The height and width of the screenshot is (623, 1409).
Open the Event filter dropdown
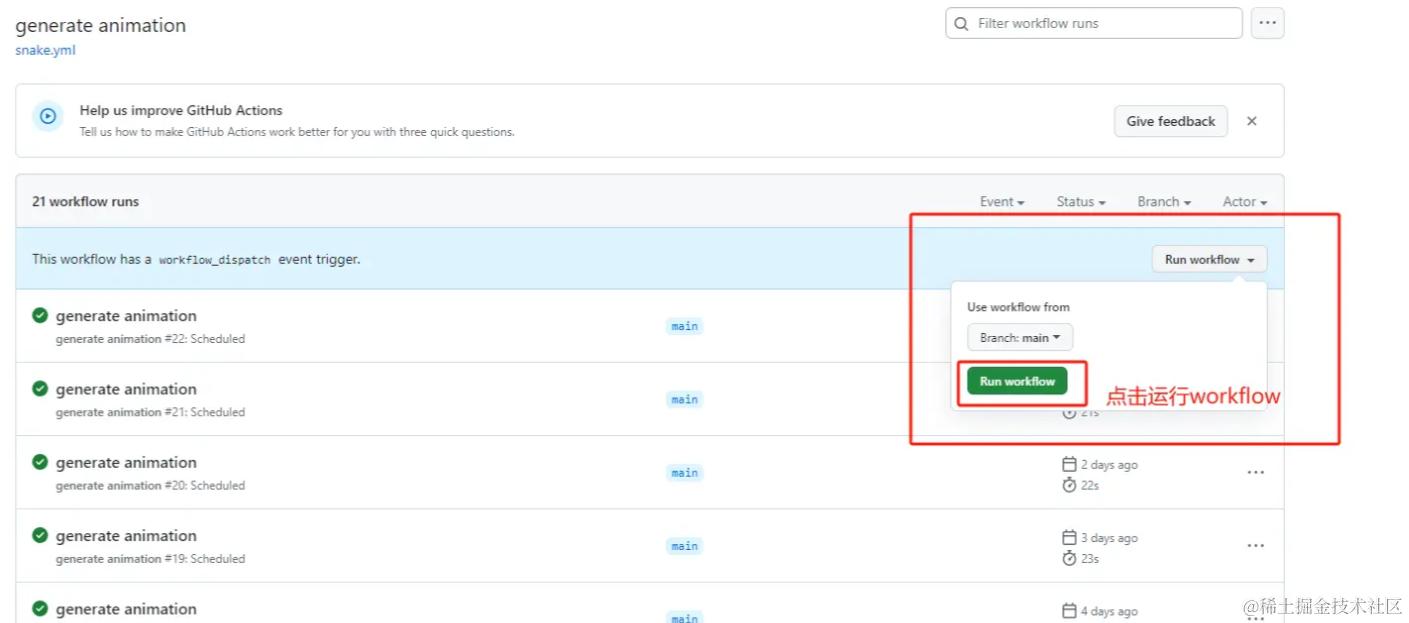point(1002,201)
